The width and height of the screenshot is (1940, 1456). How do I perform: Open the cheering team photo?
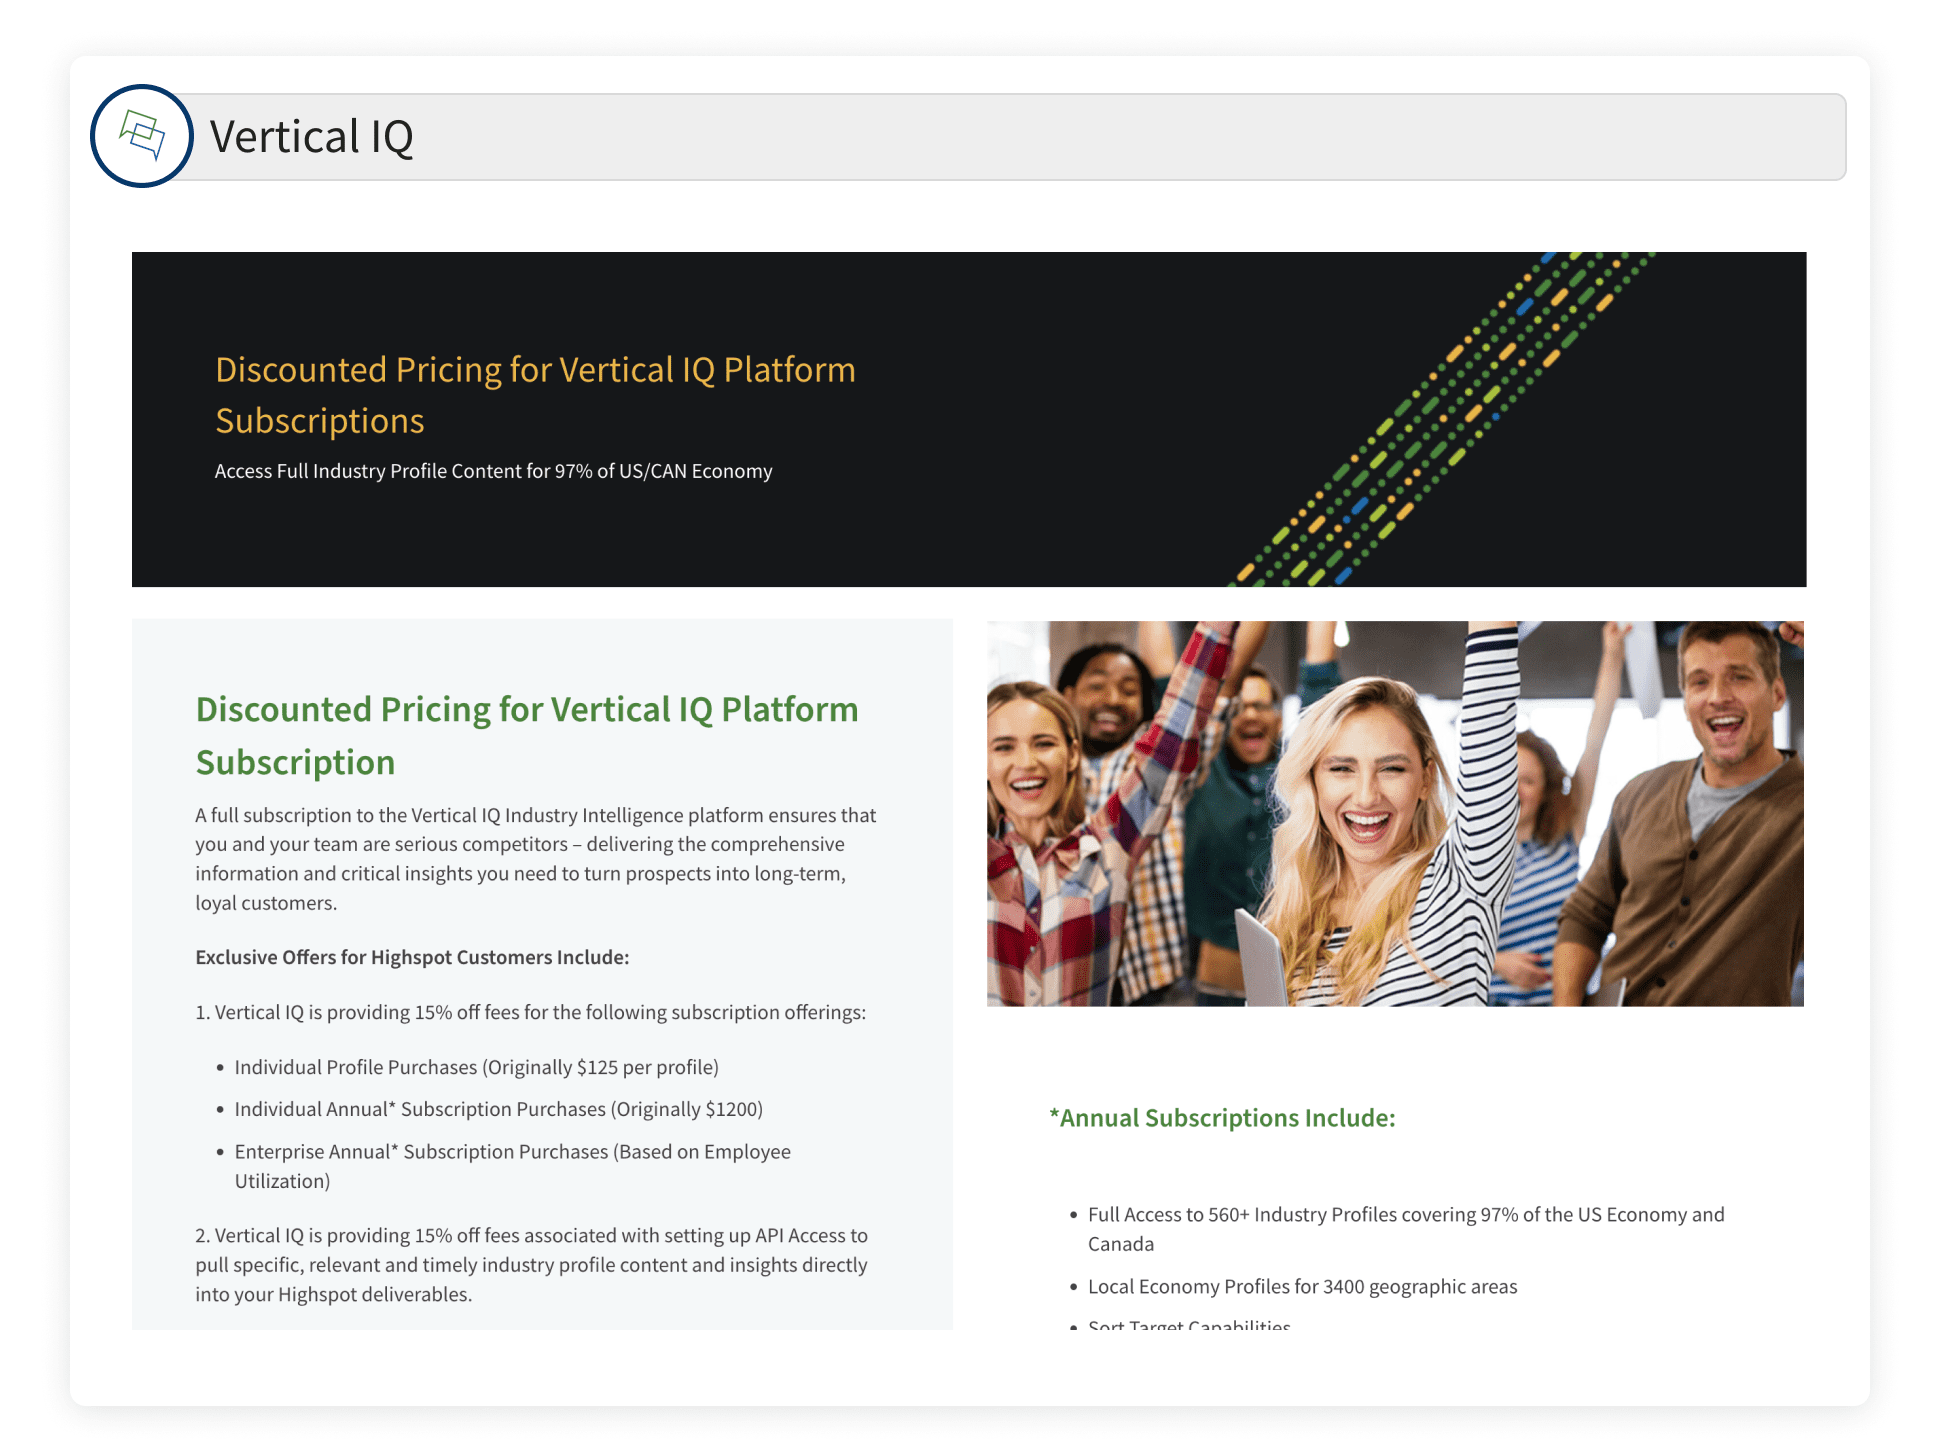click(x=1394, y=813)
